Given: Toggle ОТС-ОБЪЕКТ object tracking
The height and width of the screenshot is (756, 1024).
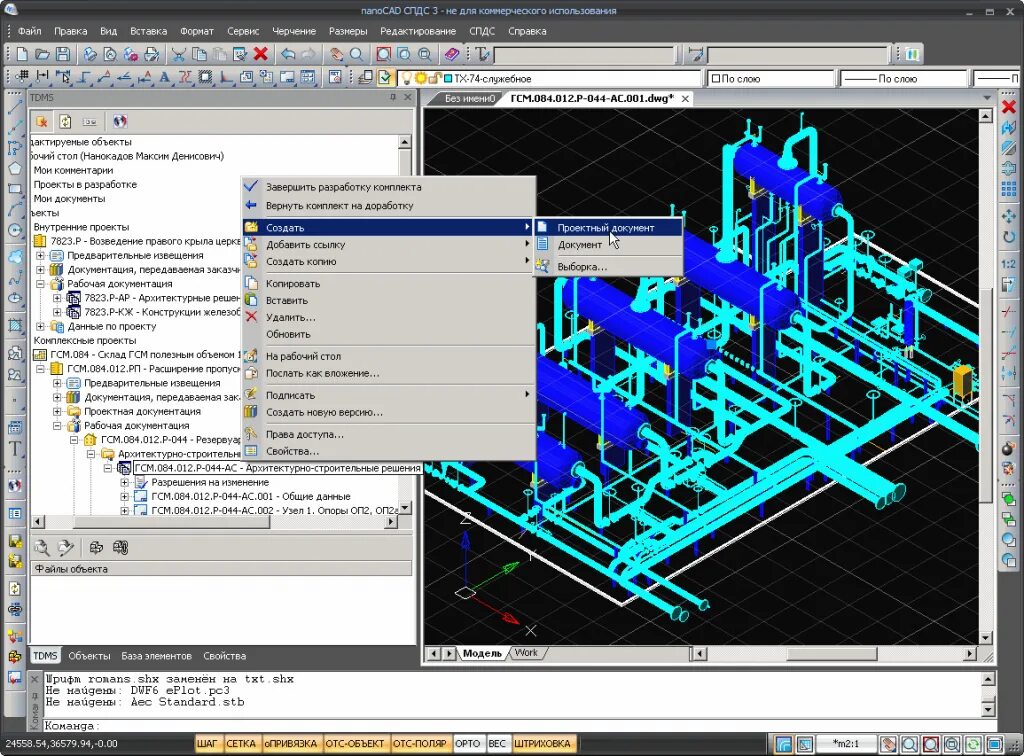Looking at the screenshot, I should 355,744.
